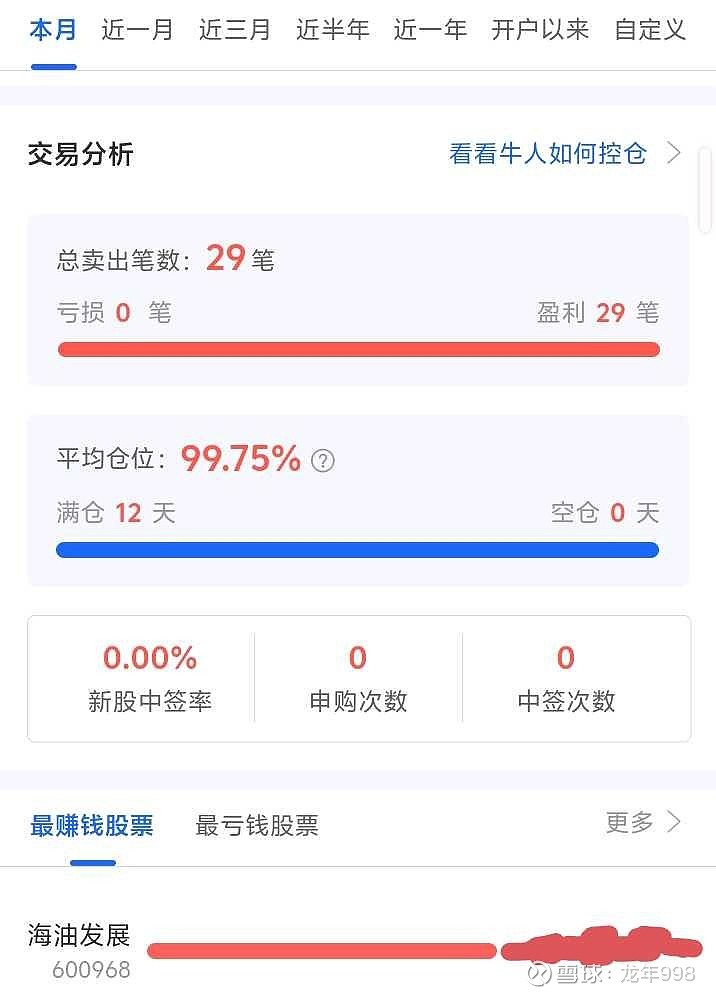Screen dimensions: 716x996
Task: Switch to 最亏钱股票 tab
Action: [257, 826]
